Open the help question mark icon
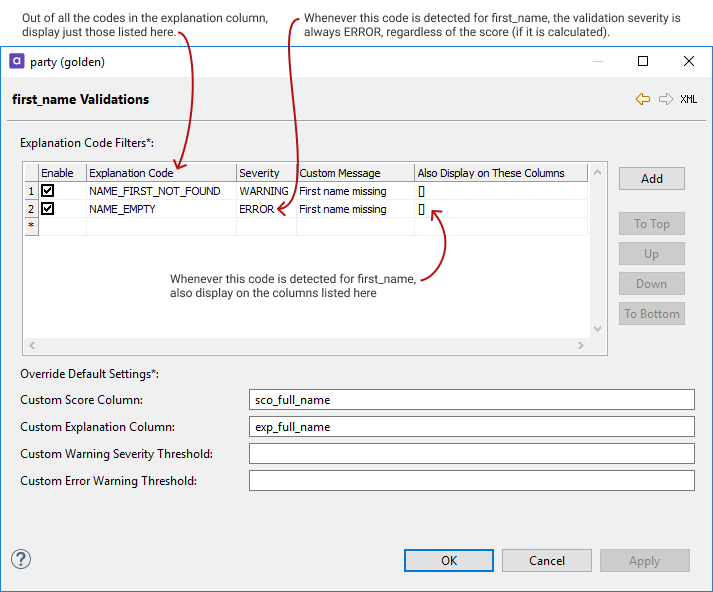Image resolution: width=713 pixels, height=592 pixels. [x=21, y=559]
